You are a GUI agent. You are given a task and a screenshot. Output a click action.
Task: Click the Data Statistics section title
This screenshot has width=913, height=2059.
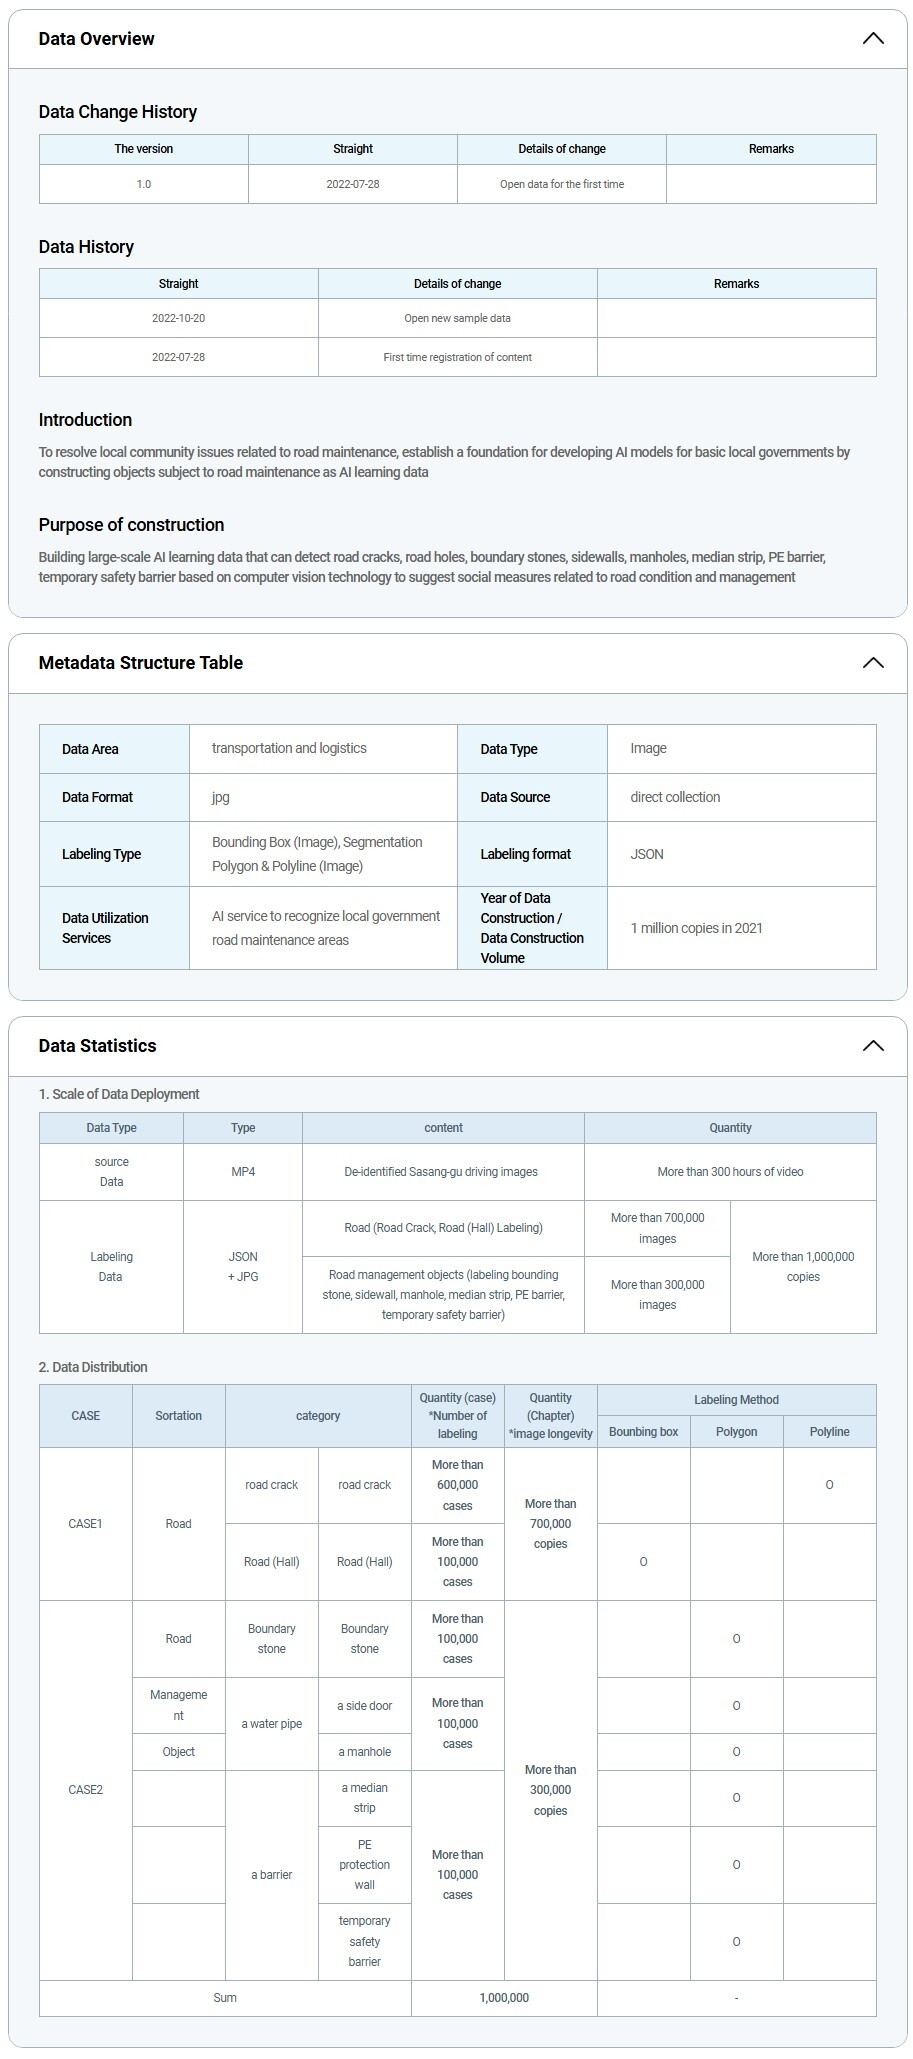point(98,1046)
